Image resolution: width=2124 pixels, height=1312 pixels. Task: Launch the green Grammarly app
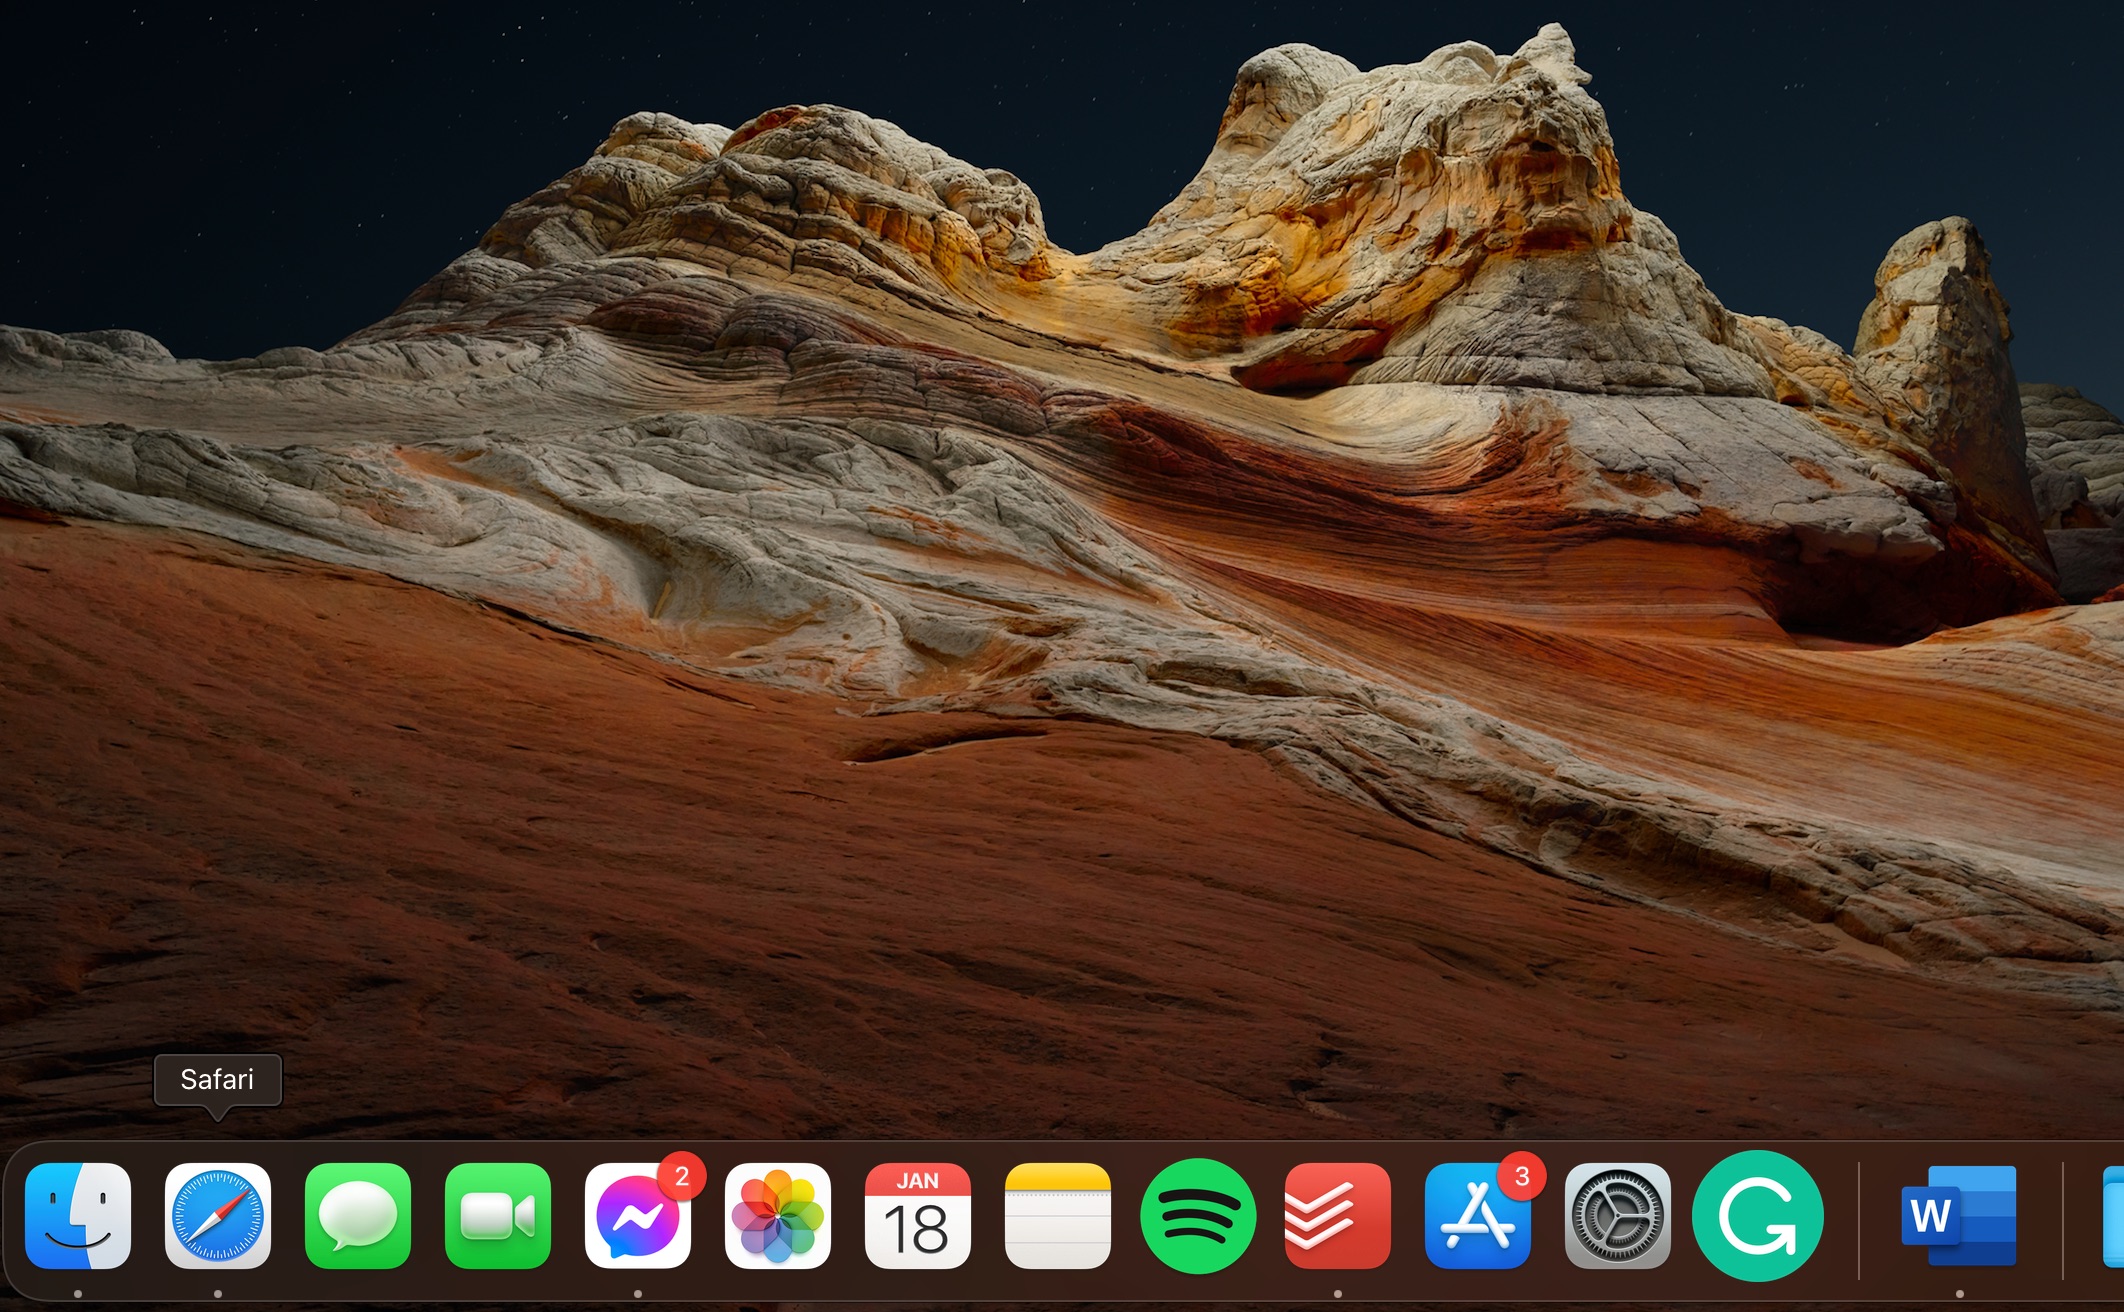1758,1216
